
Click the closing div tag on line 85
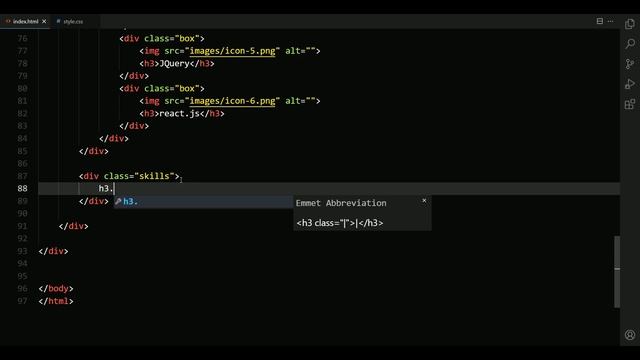pyautogui.click(x=93, y=151)
